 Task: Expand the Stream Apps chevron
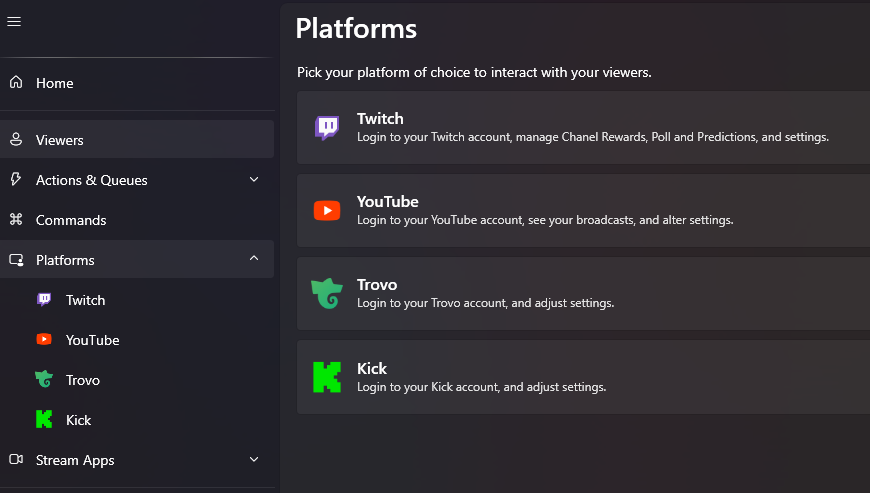click(x=254, y=459)
